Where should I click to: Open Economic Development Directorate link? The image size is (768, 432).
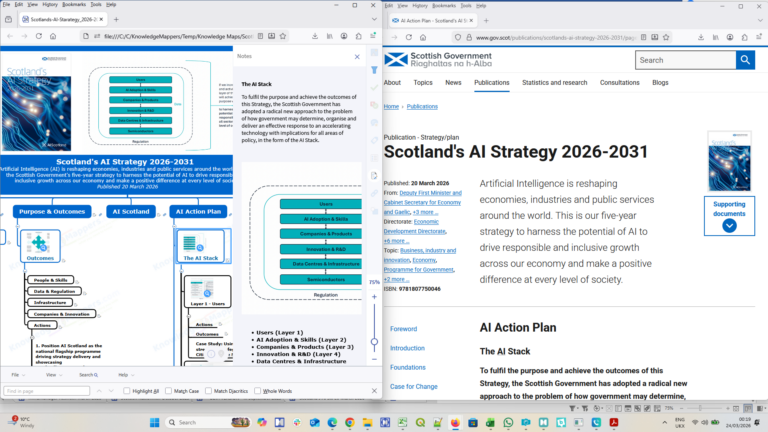pos(414,226)
